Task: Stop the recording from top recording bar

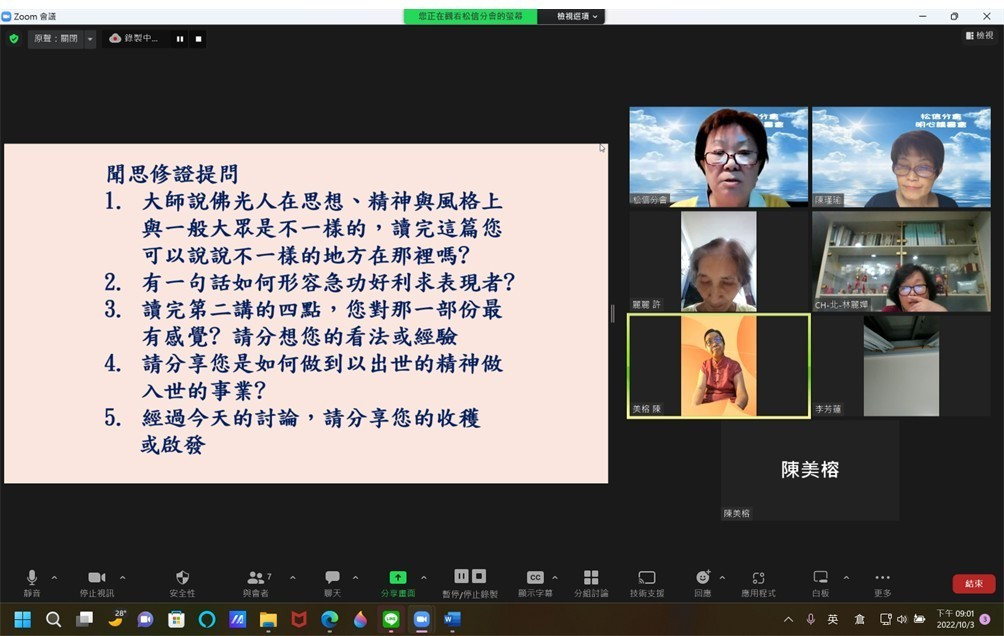Action: click(198, 38)
